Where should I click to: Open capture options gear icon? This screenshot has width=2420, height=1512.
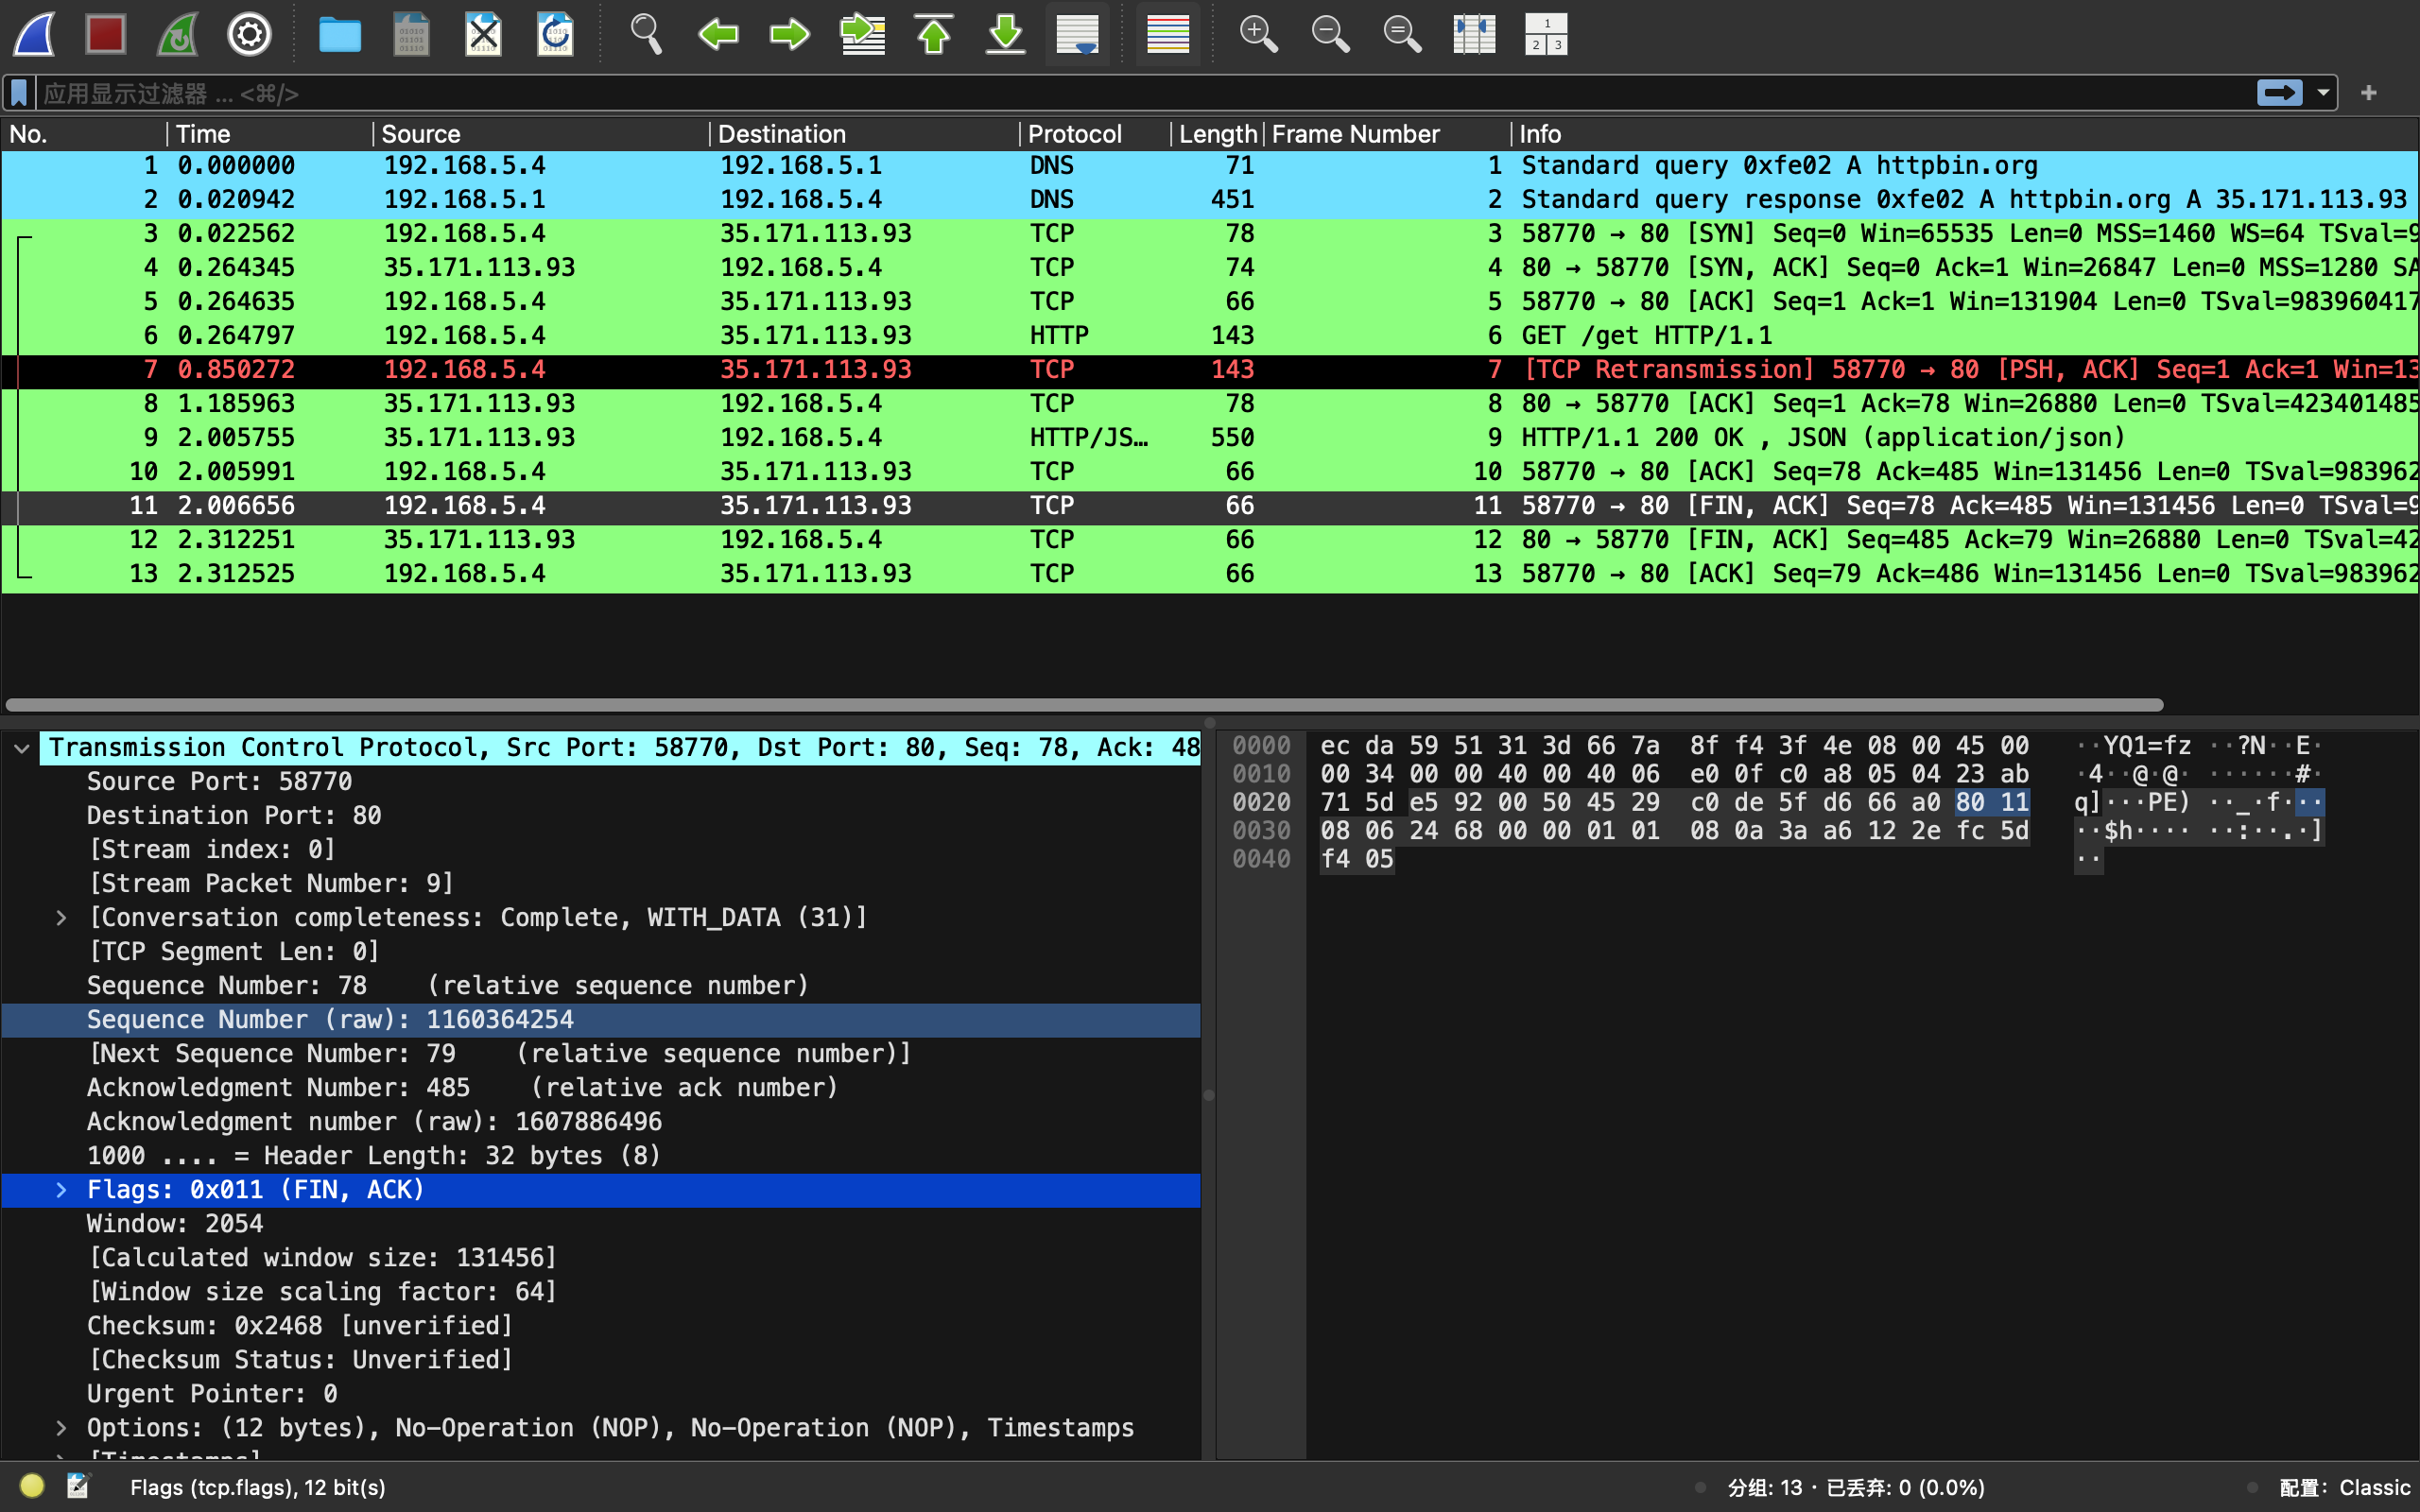tap(249, 34)
